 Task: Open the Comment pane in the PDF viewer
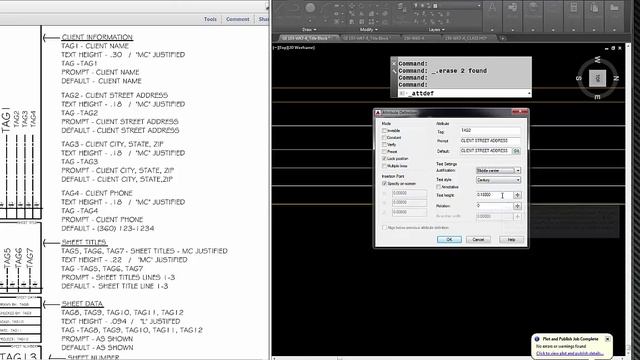(238, 19)
